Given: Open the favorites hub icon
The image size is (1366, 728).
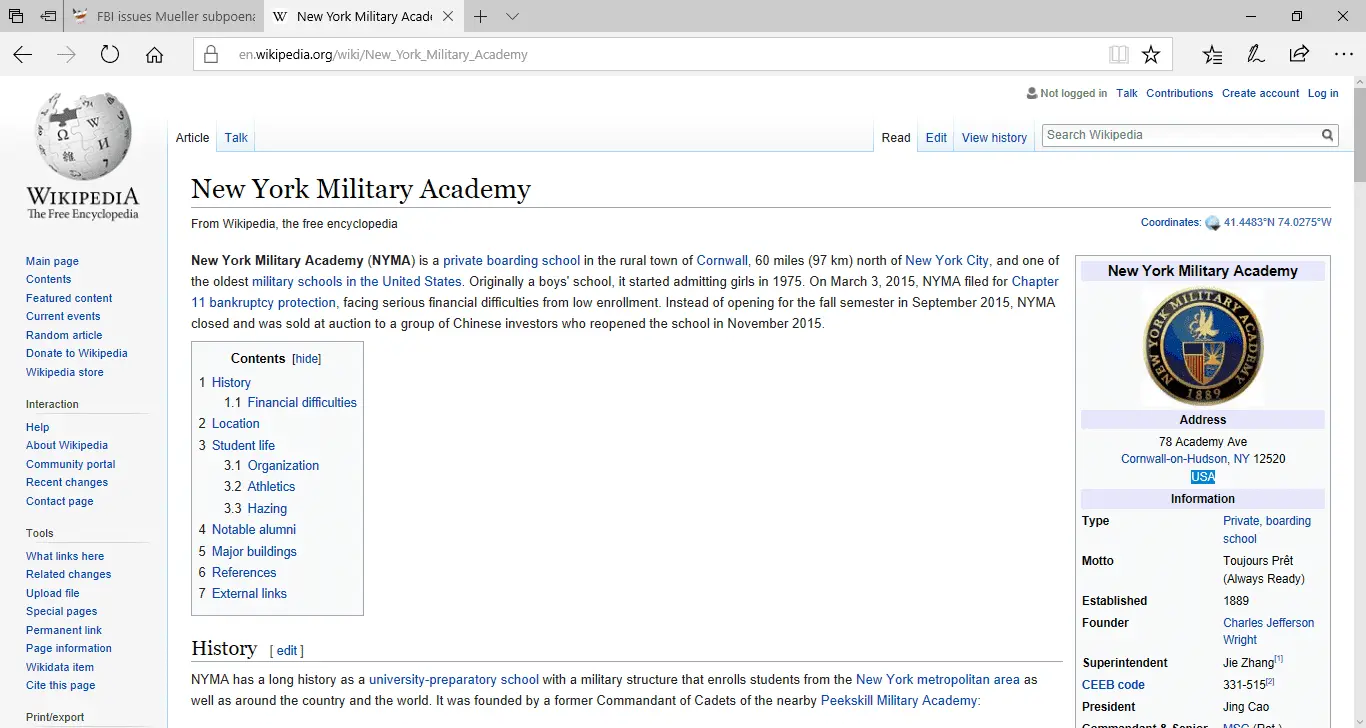Looking at the screenshot, I should [1212, 55].
